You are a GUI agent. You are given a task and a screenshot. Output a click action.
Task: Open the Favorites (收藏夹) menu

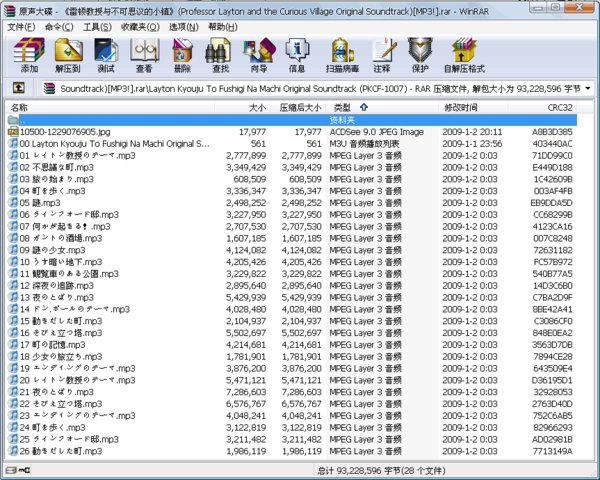tap(140, 27)
